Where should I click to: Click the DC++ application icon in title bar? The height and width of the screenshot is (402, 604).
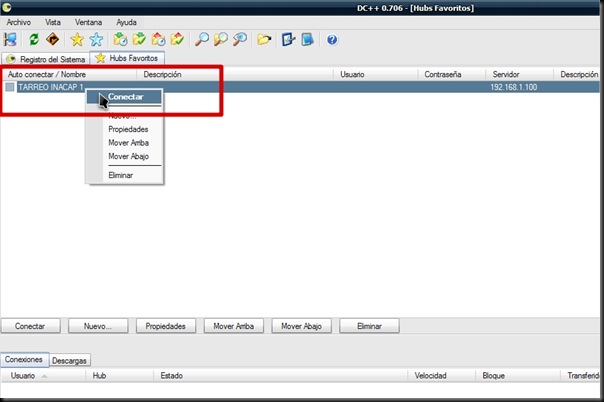[7, 7]
